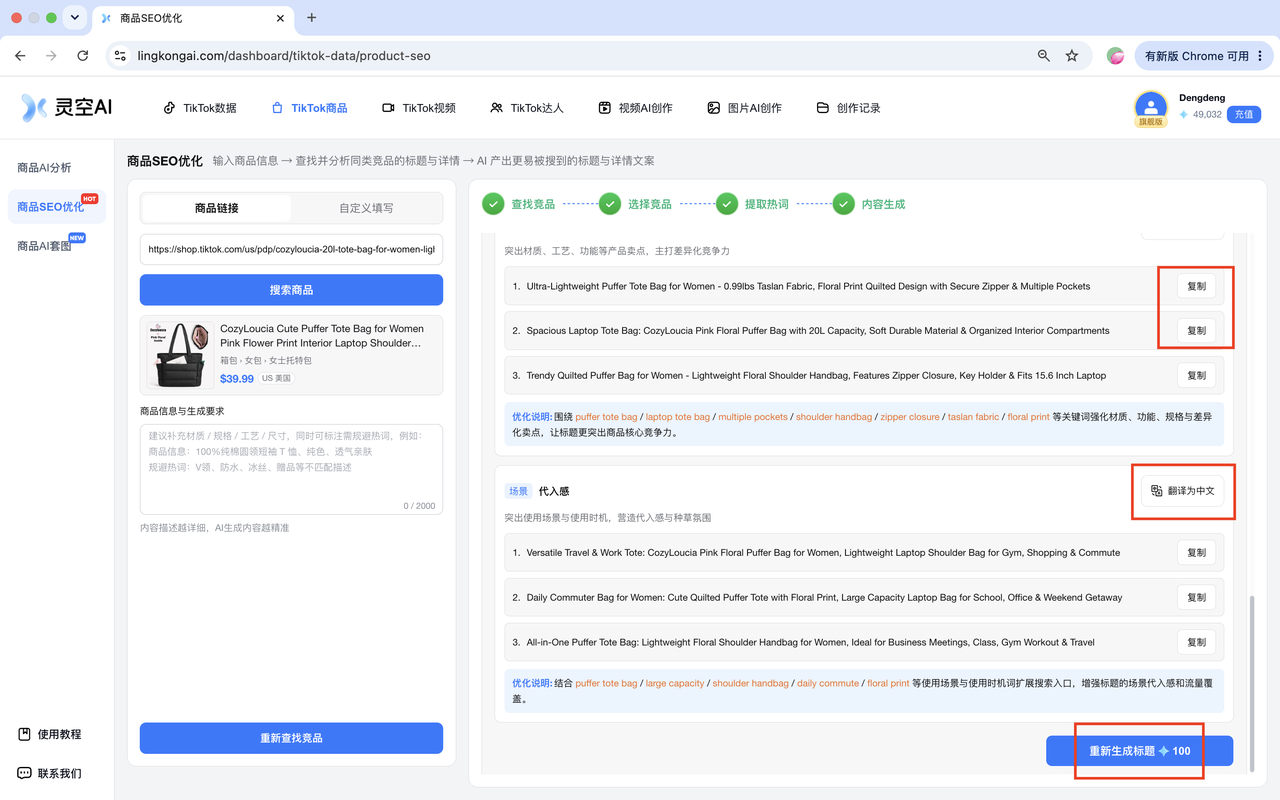View site information for lingkongai.com
Viewport: 1280px width, 800px height.
pos(120,56)
